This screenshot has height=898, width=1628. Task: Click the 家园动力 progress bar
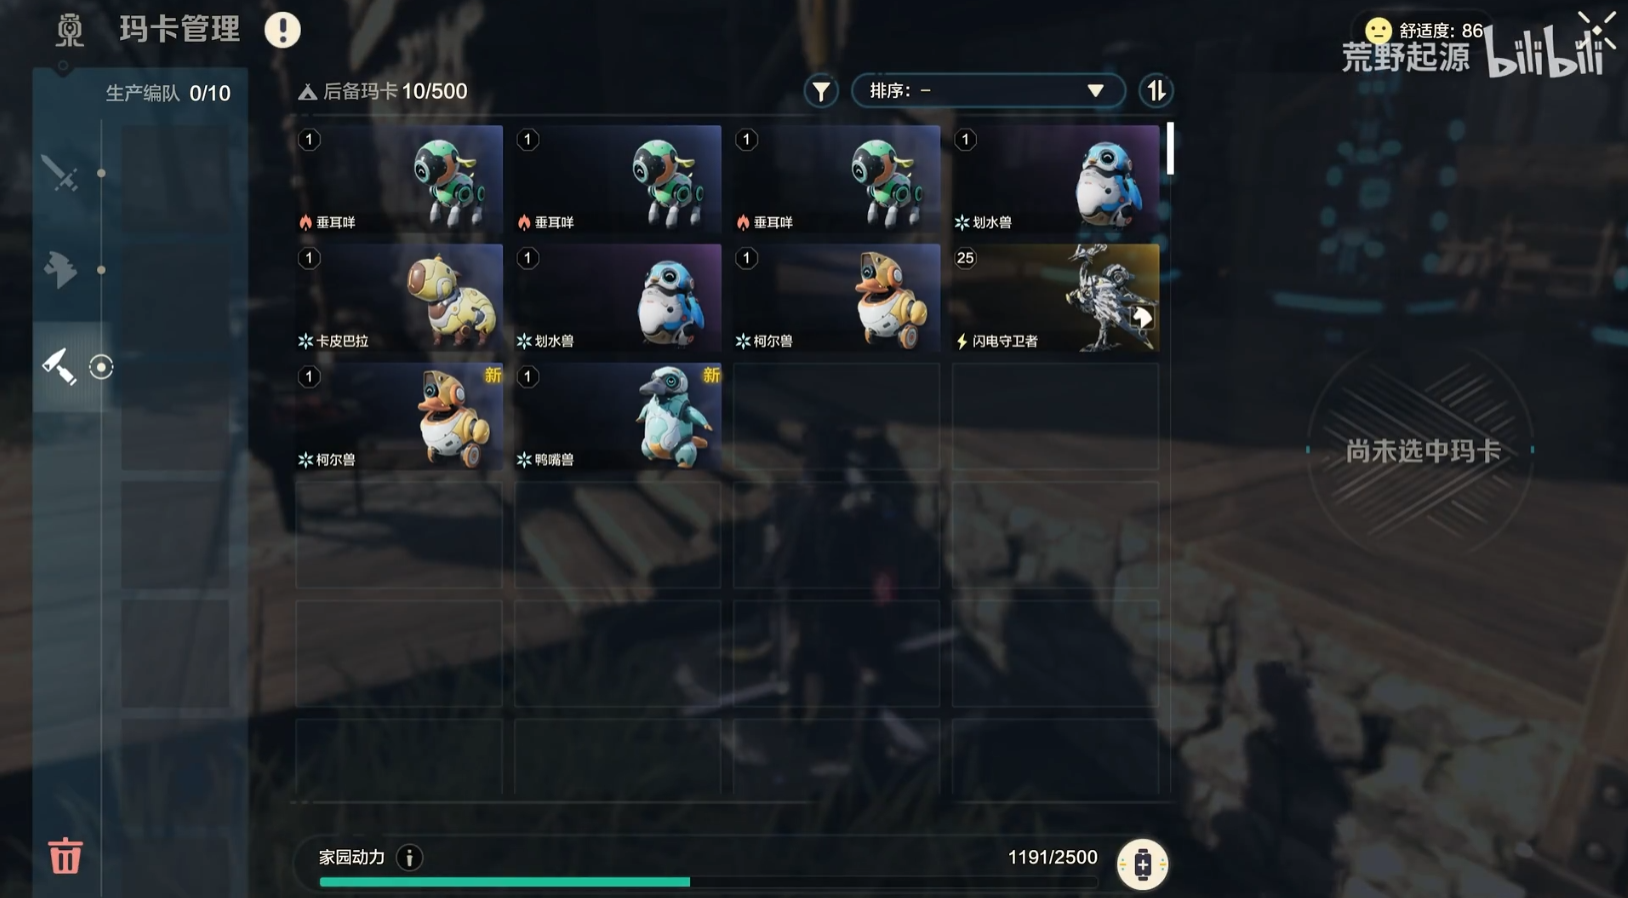[709, 882]
